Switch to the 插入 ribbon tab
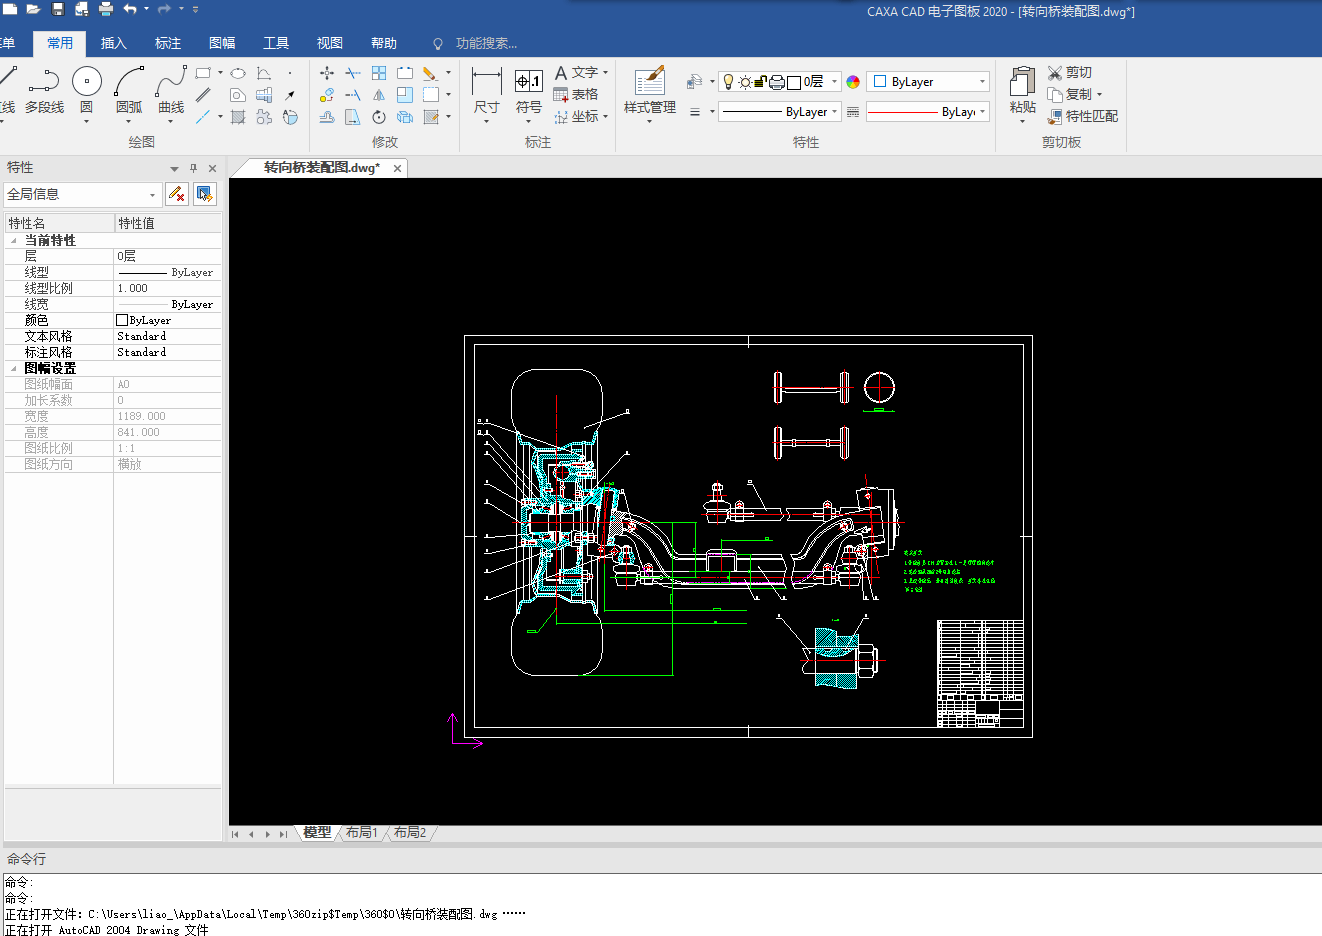1322x936 pixels. click(114, 43)
